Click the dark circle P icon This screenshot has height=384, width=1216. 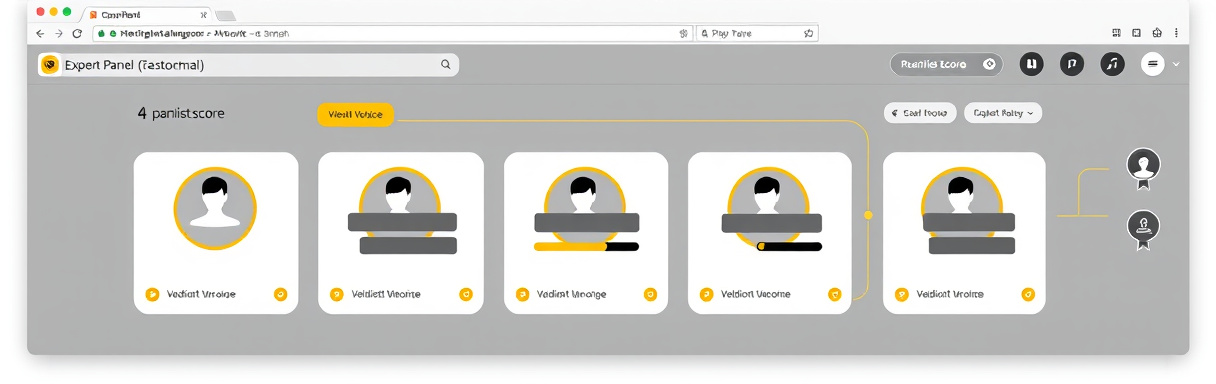1071,64
